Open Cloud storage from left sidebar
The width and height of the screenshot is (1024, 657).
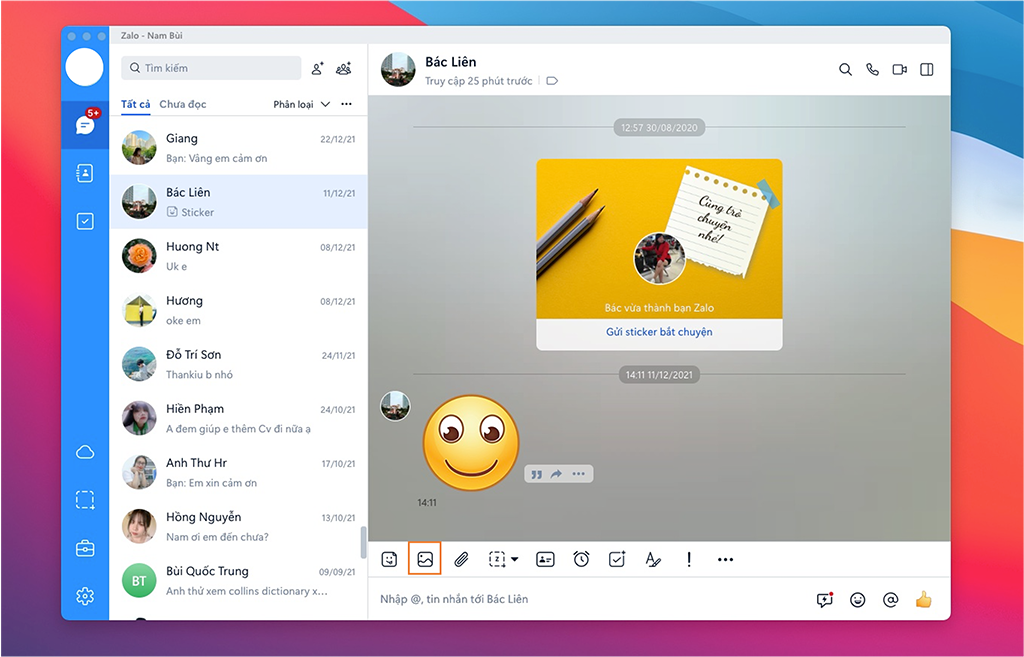click(85, 452)
